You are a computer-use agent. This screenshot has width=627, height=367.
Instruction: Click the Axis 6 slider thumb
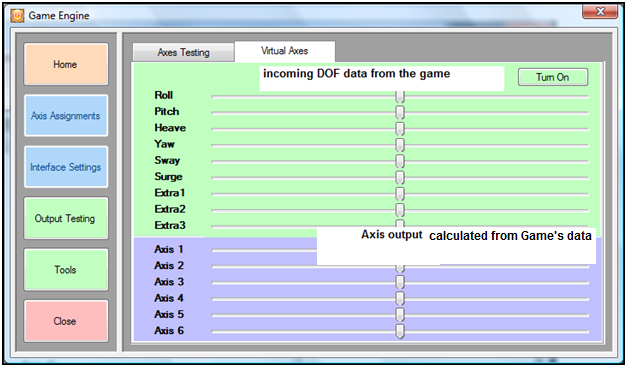click(x=400, y=331)
